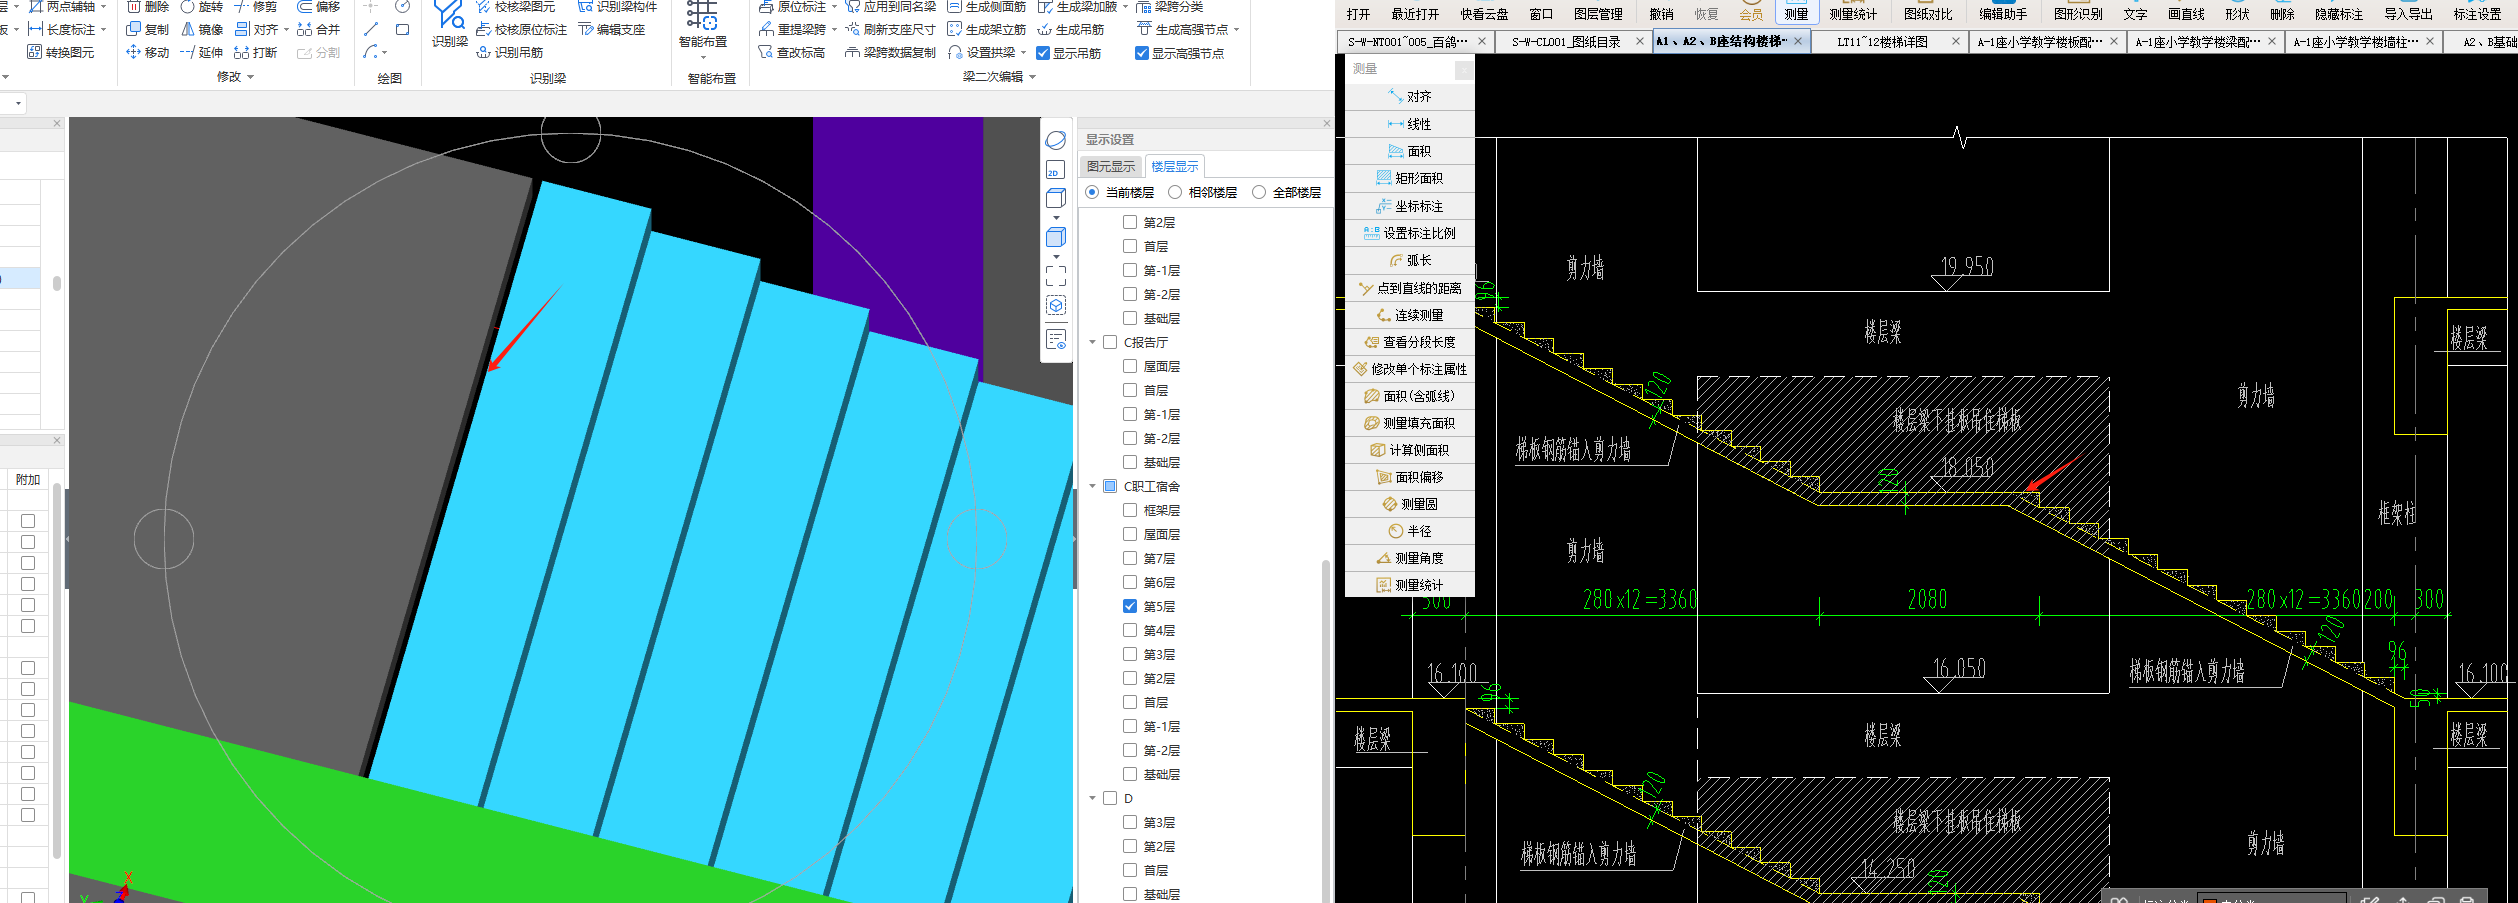The image size is (2518, 903).
Task: Click 快看云盘 in CAD viewer toolbar
Action: tap(1484, 14)
